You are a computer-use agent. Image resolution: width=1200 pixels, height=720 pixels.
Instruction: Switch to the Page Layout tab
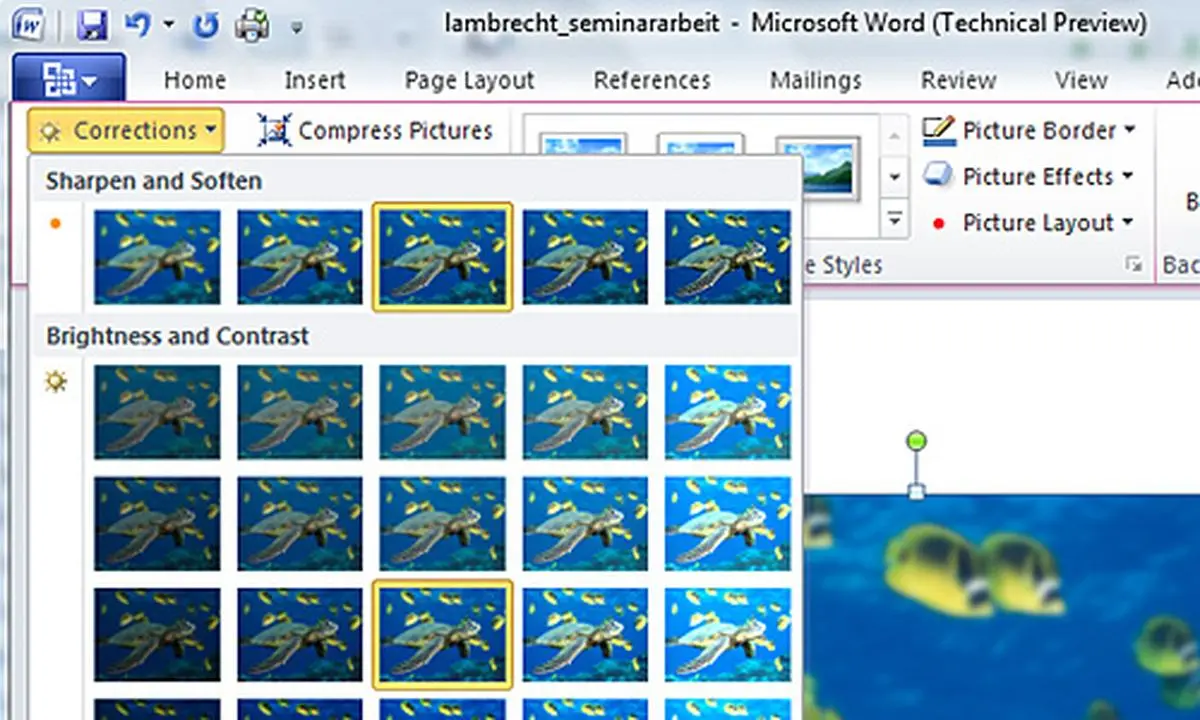tap(469, 80)
